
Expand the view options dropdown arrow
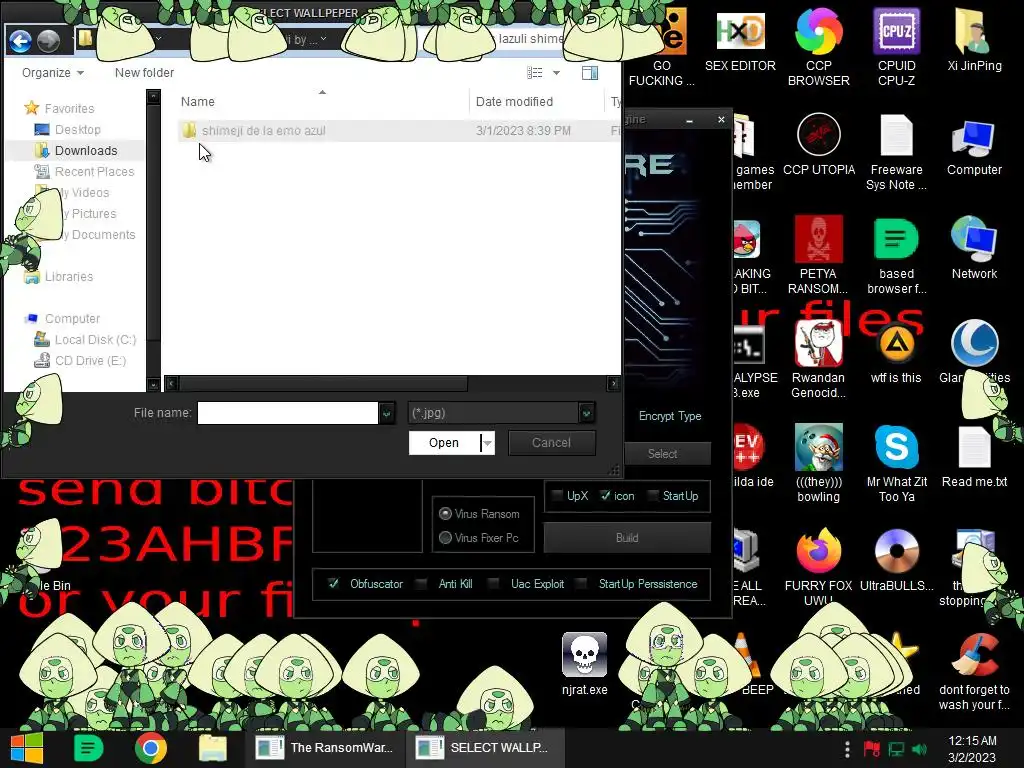[556, 72]
